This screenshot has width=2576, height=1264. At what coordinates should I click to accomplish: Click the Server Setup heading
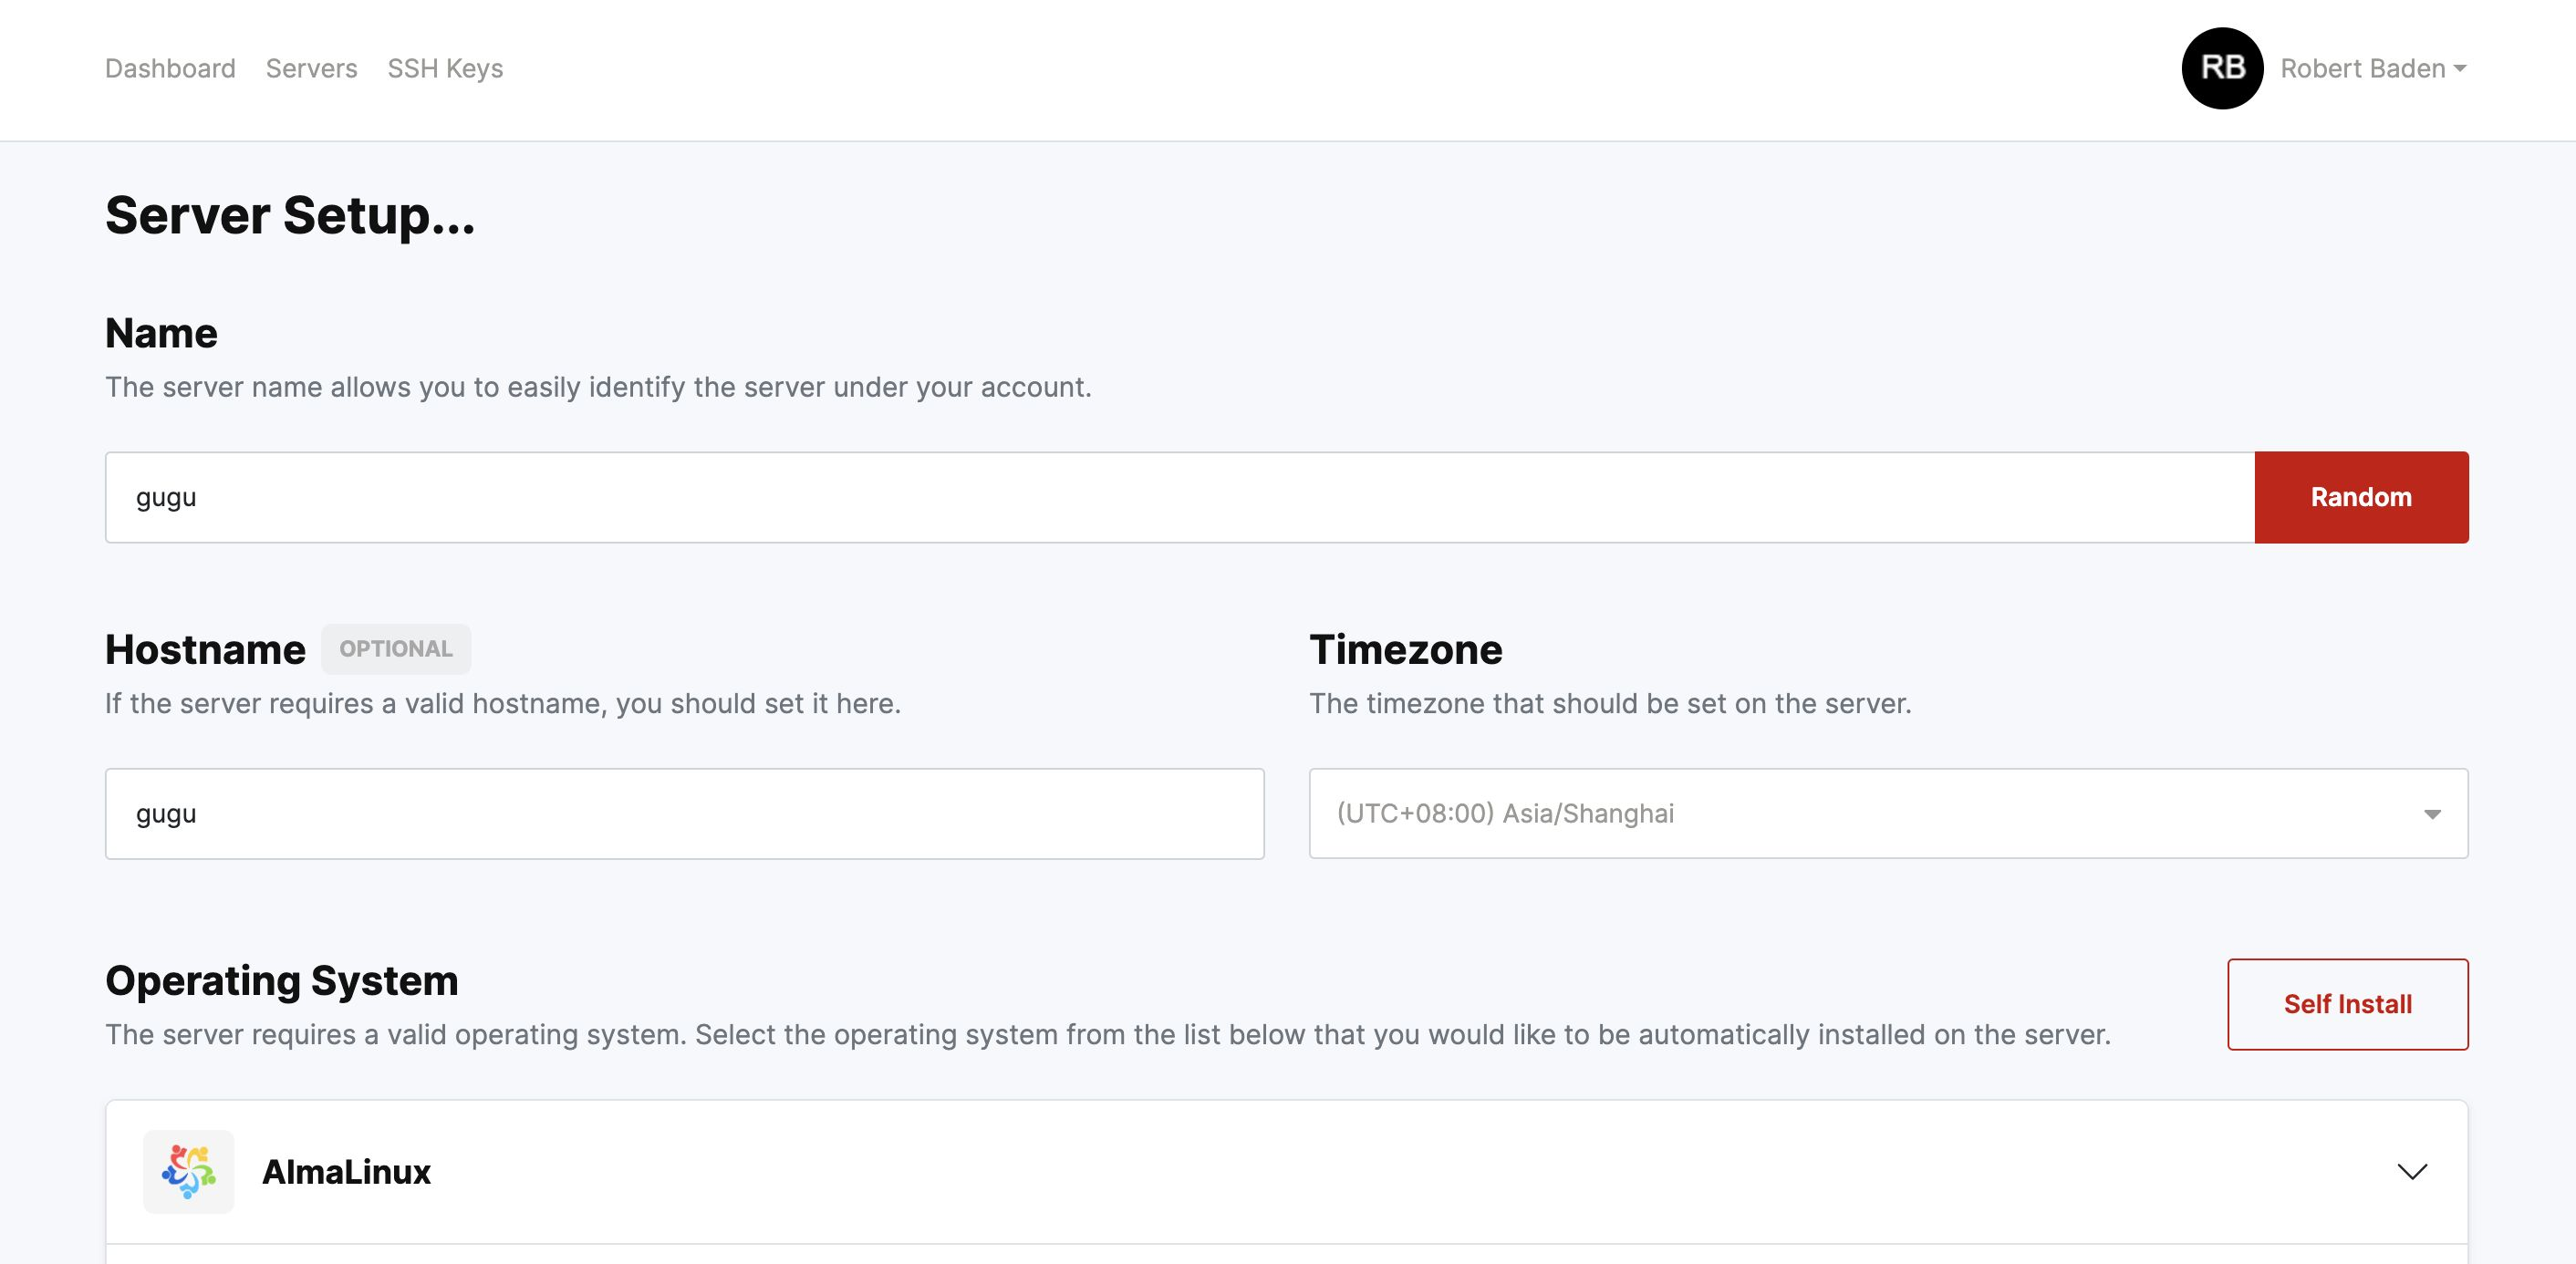click(x=290, y=216)
